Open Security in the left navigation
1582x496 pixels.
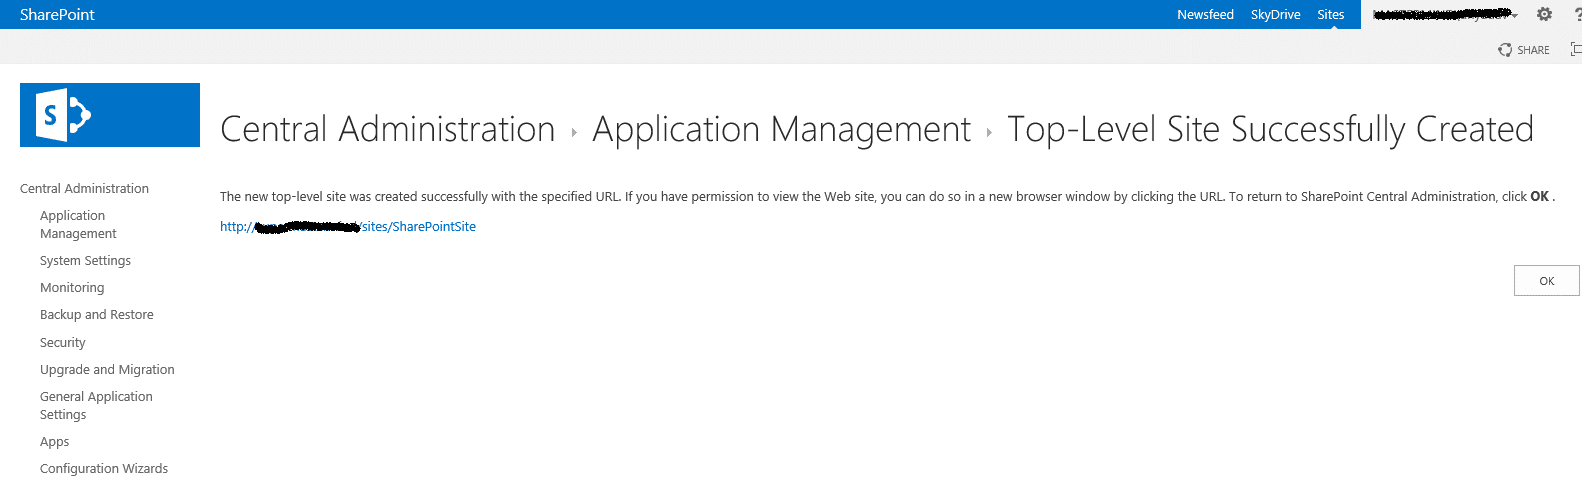(x=63, y=342)
